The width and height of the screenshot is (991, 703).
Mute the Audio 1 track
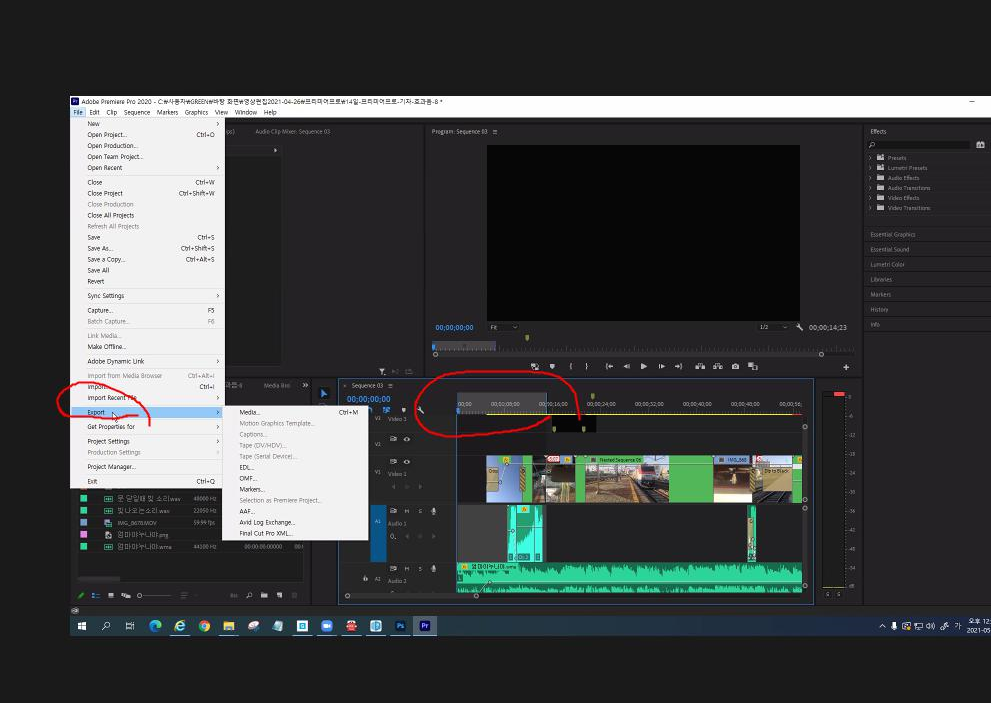(407, 511)
